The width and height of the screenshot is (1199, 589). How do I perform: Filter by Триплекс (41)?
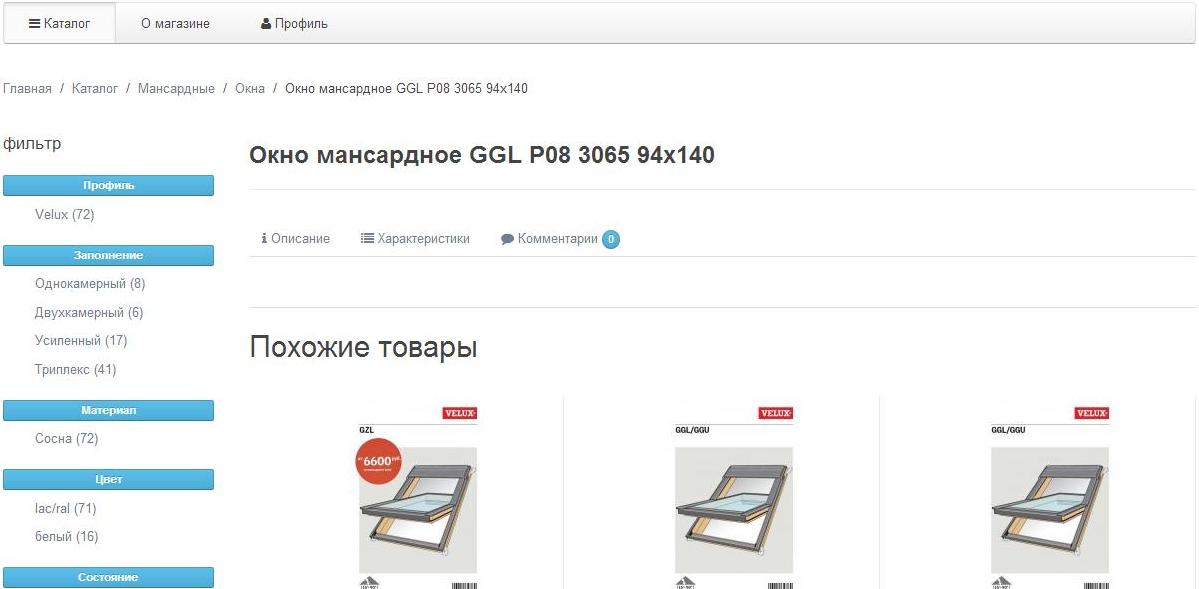pyautogui.click(x=76, y=370)
